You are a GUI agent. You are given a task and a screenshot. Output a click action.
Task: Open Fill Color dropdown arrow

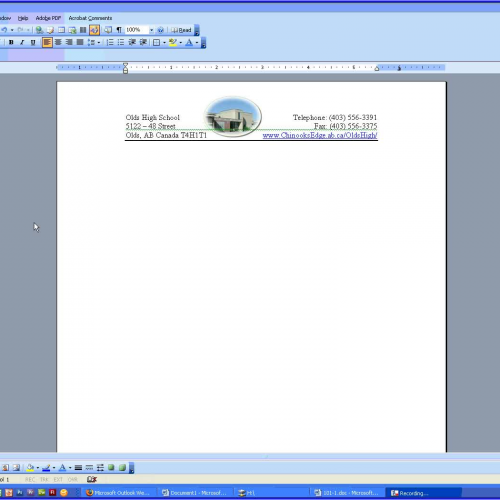click(38, 468)
